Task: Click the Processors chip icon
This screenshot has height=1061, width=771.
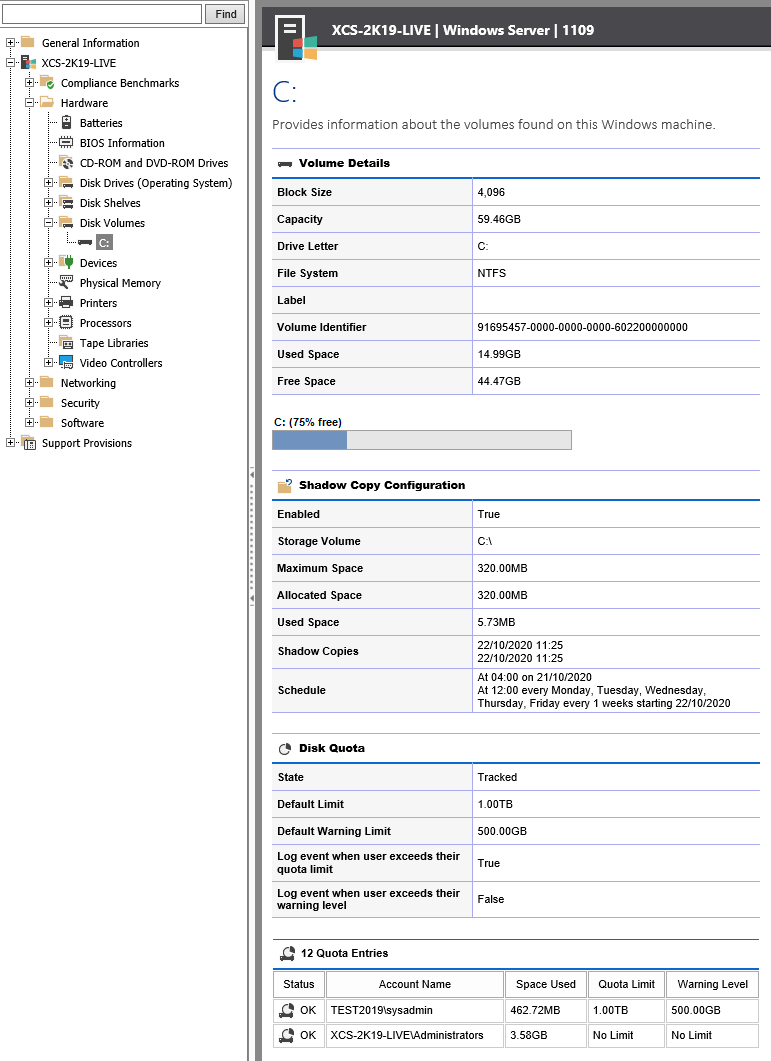Action: point(66,323)
